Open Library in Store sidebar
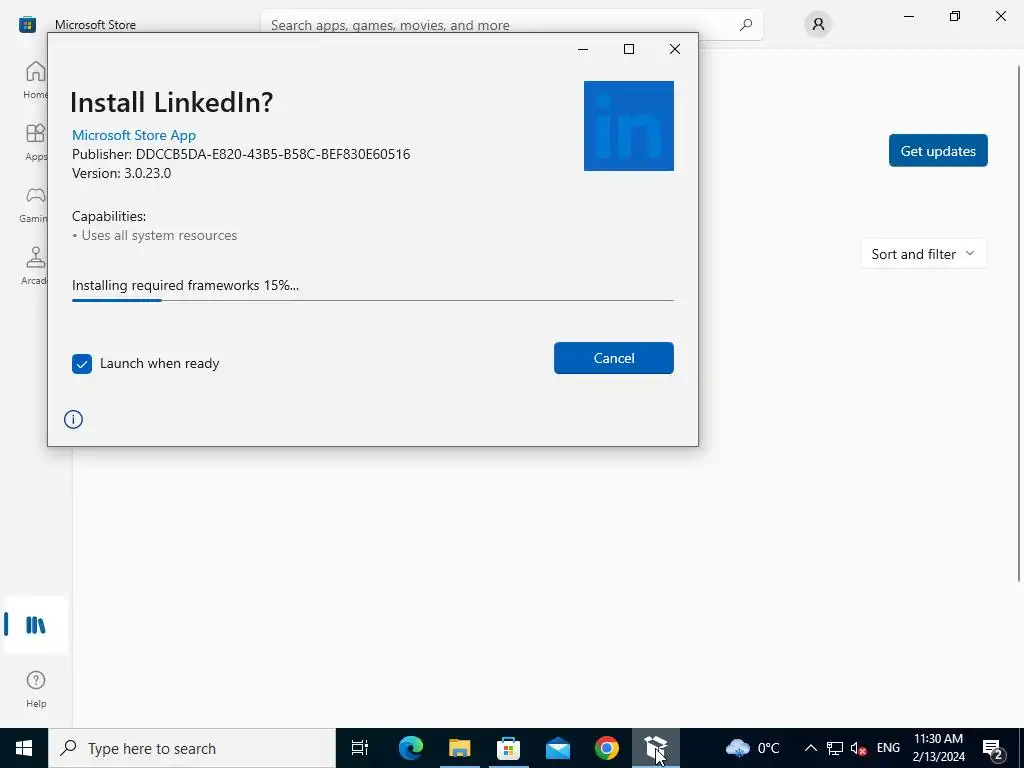 [35, 625]
